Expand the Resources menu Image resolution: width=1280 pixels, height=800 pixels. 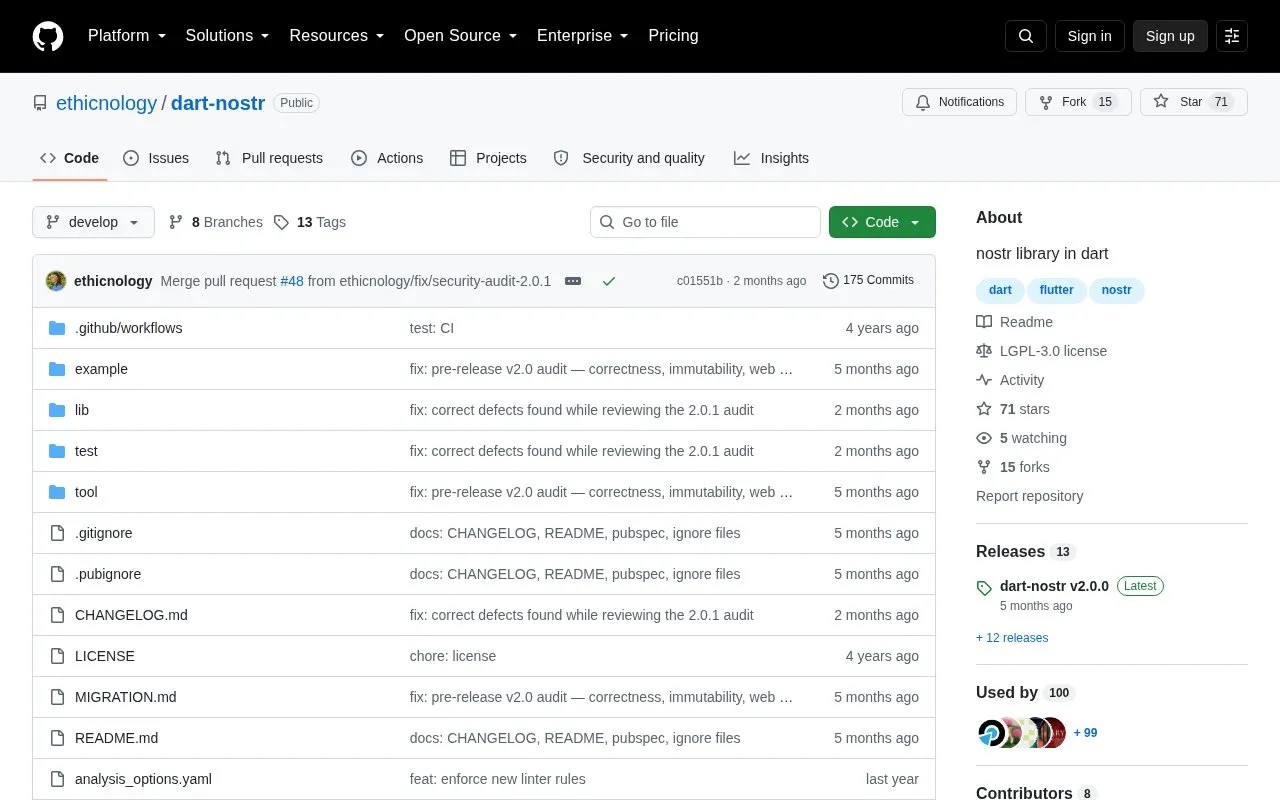tap(337, 36)
